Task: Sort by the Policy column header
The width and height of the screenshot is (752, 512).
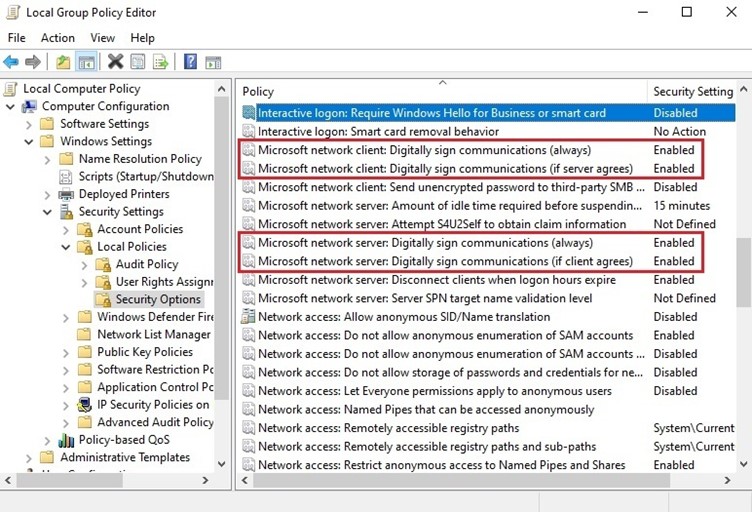Action: (440, 91)
